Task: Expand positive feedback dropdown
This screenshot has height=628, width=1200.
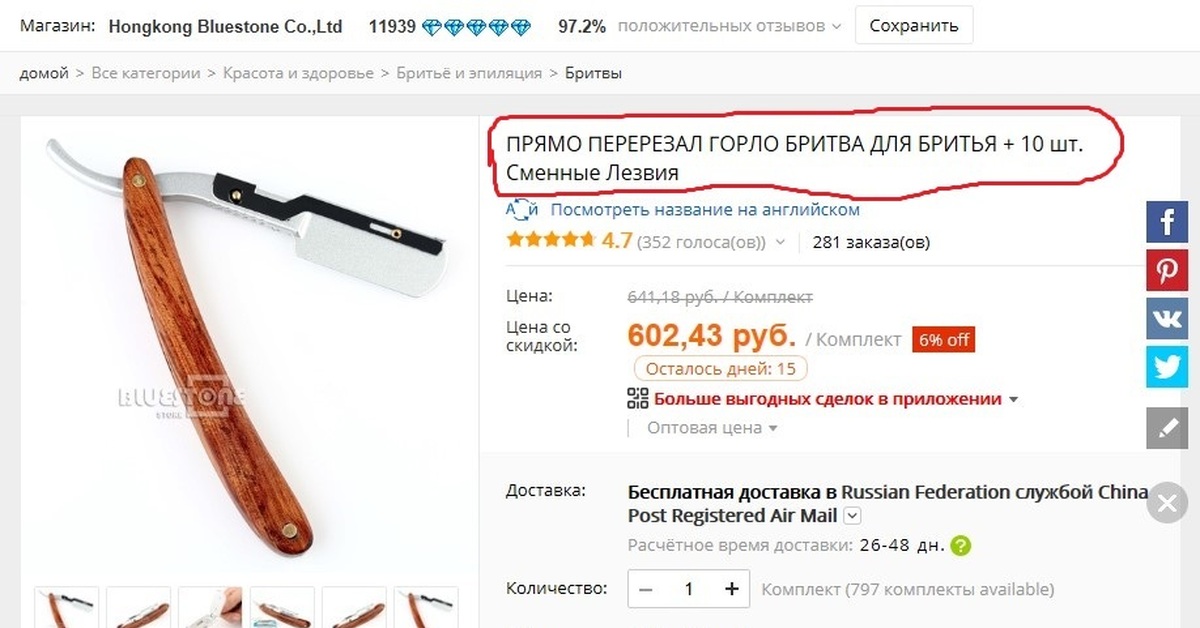Action: pyautogui.click(x=835, y=27)
